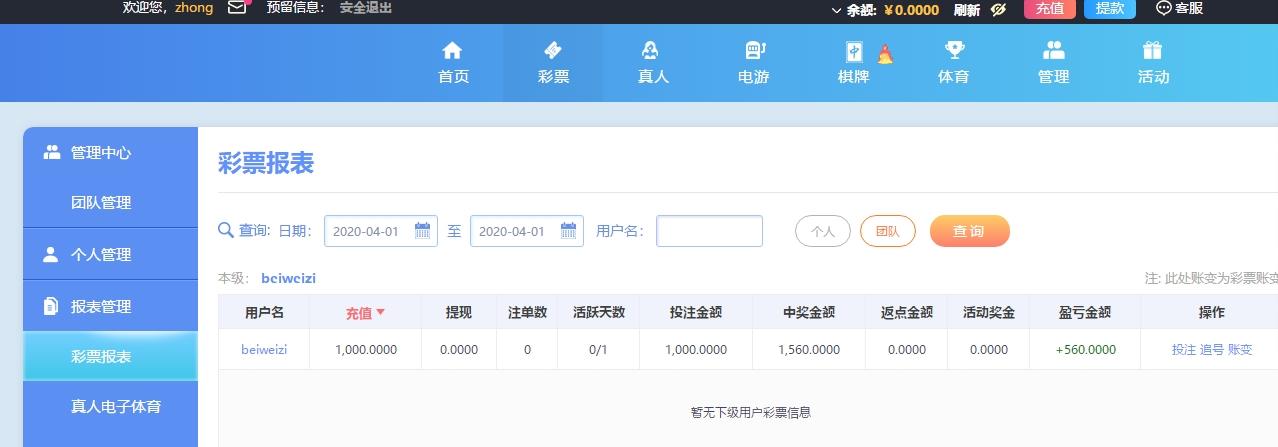Click 用户名 column header
The height and width of the screenshot is (447, 1278).
tap(264, 312)
